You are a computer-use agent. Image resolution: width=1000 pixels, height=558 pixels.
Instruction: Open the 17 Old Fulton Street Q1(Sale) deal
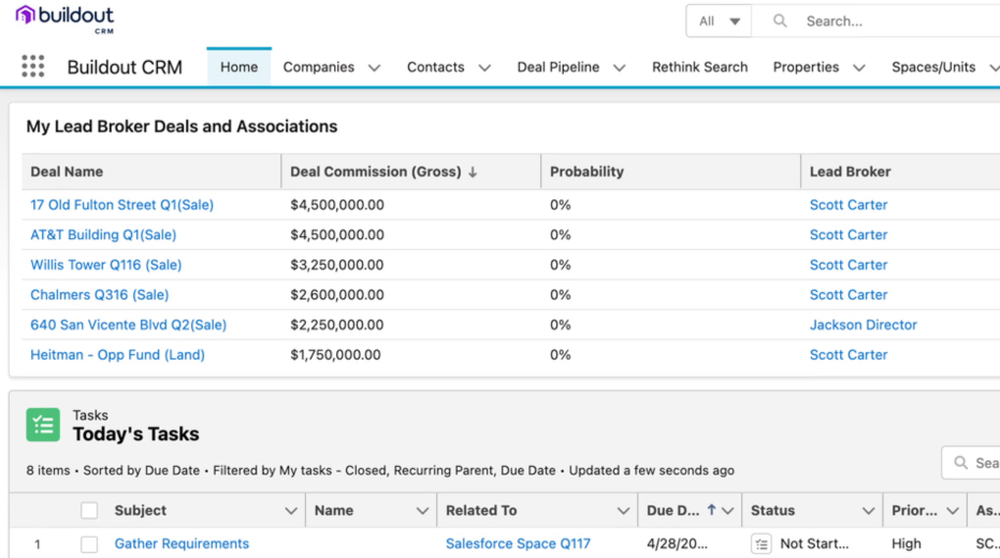click(x=122, y=205)
